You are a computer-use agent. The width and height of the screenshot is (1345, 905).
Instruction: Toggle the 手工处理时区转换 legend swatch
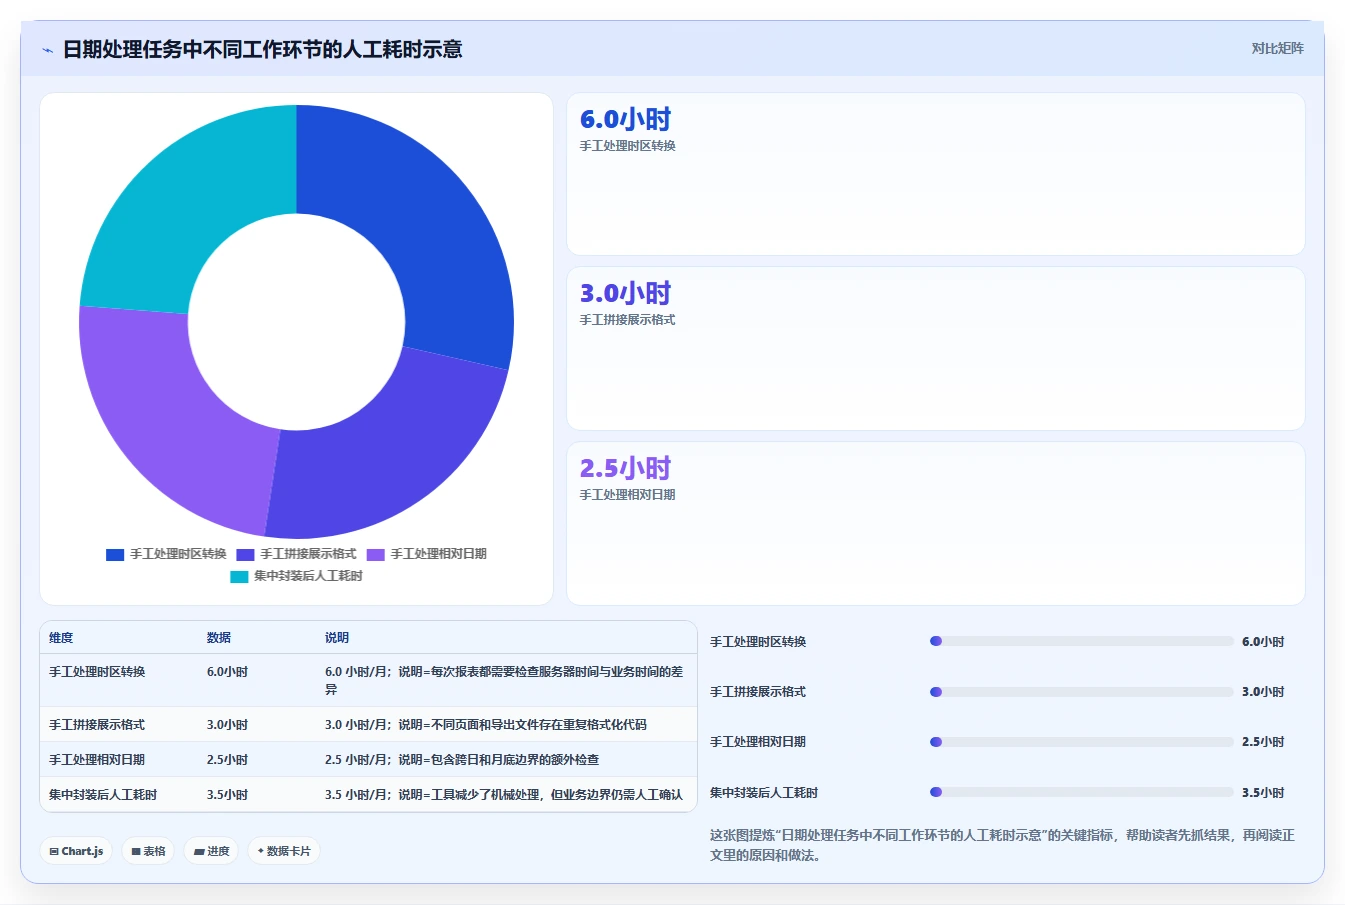[x=115, y=554]
